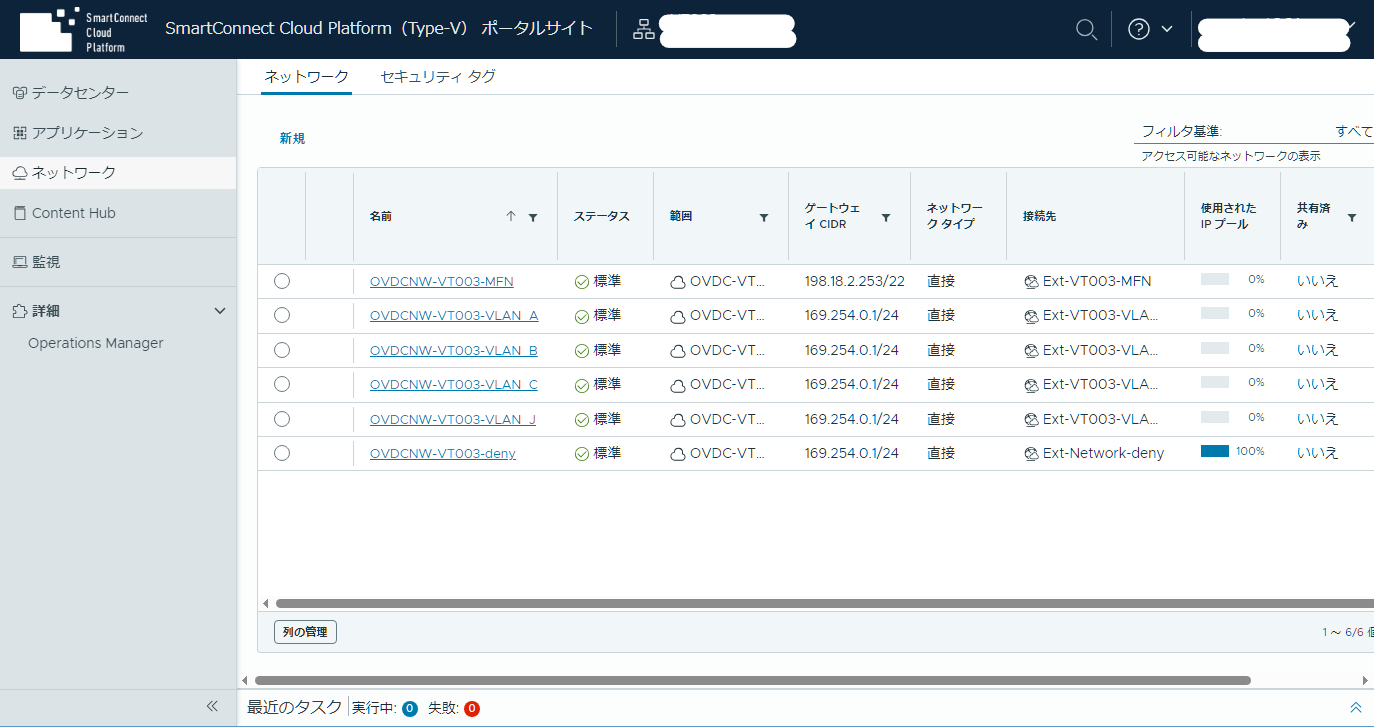1374x727 pixels.
Task: Open OVDCNW-VT003-VLAN_A network link
Action: pyautogui.click(x=454, y=315)
